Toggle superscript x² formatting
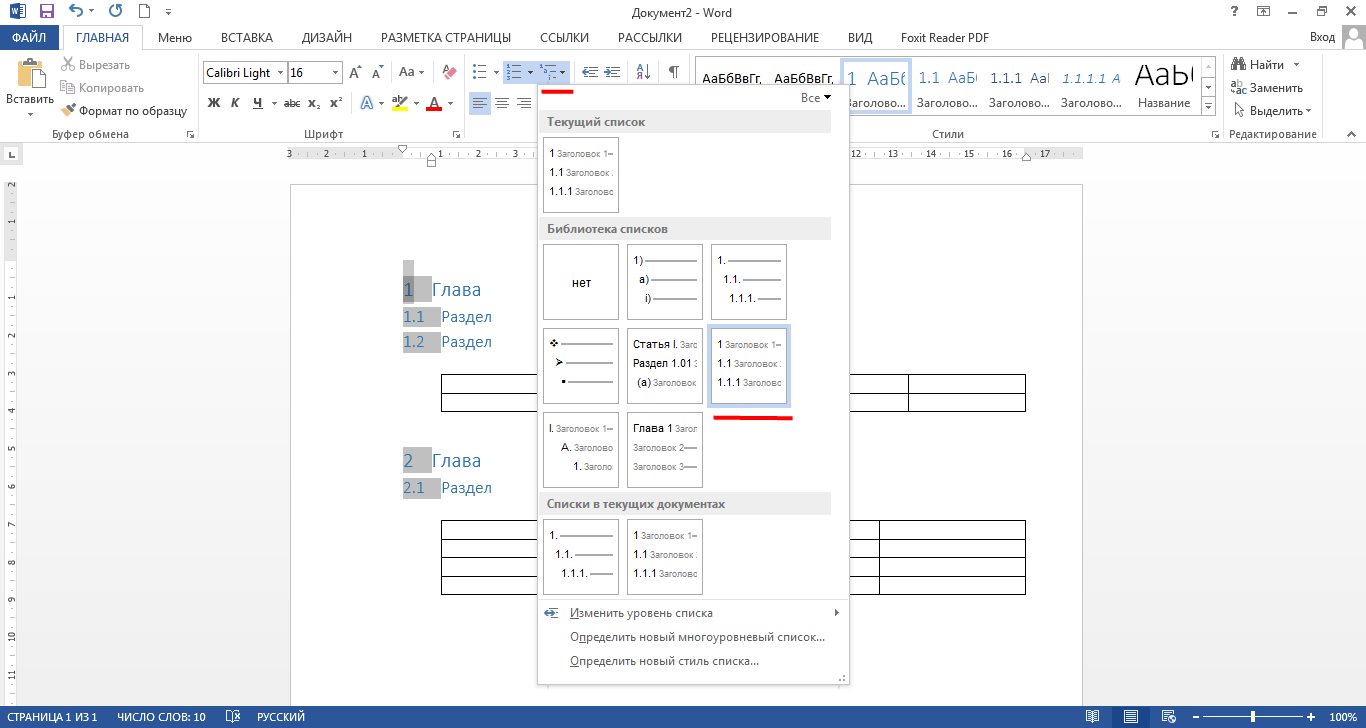 pos(336,103)
